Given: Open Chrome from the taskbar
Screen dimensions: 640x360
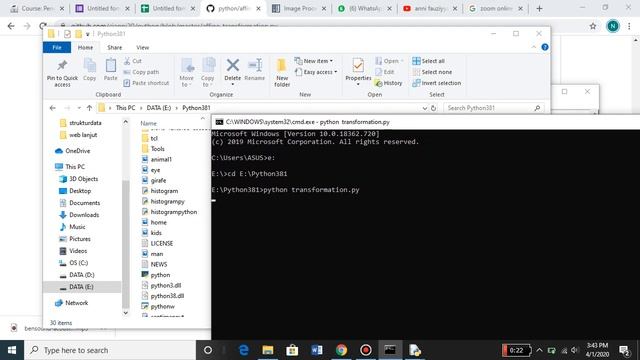Looking at the screenshot, I should click(341, 350).
